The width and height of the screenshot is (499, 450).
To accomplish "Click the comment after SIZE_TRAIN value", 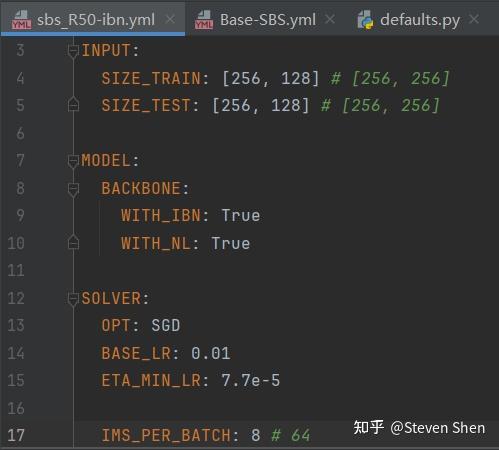I will point(390,79).
